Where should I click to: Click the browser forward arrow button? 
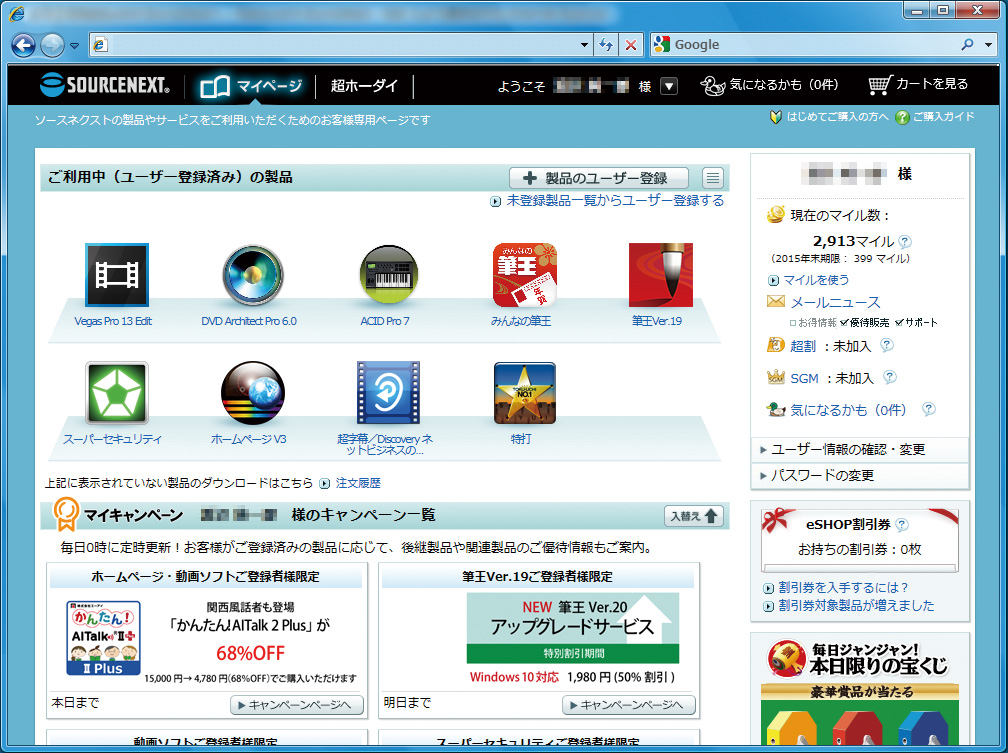pos(52,45)
